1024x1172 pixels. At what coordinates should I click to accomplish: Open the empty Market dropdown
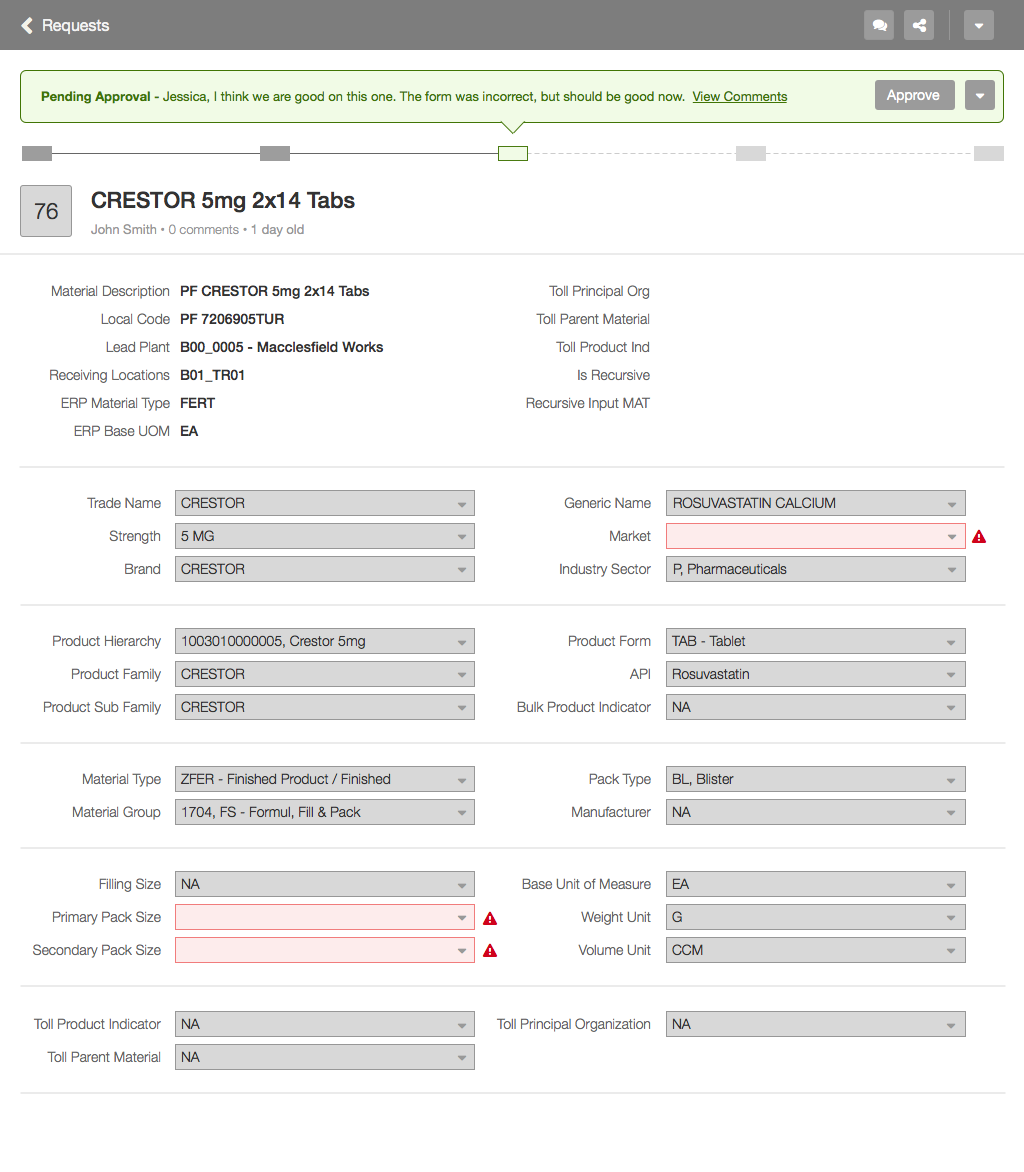click(x=815, y=536)
